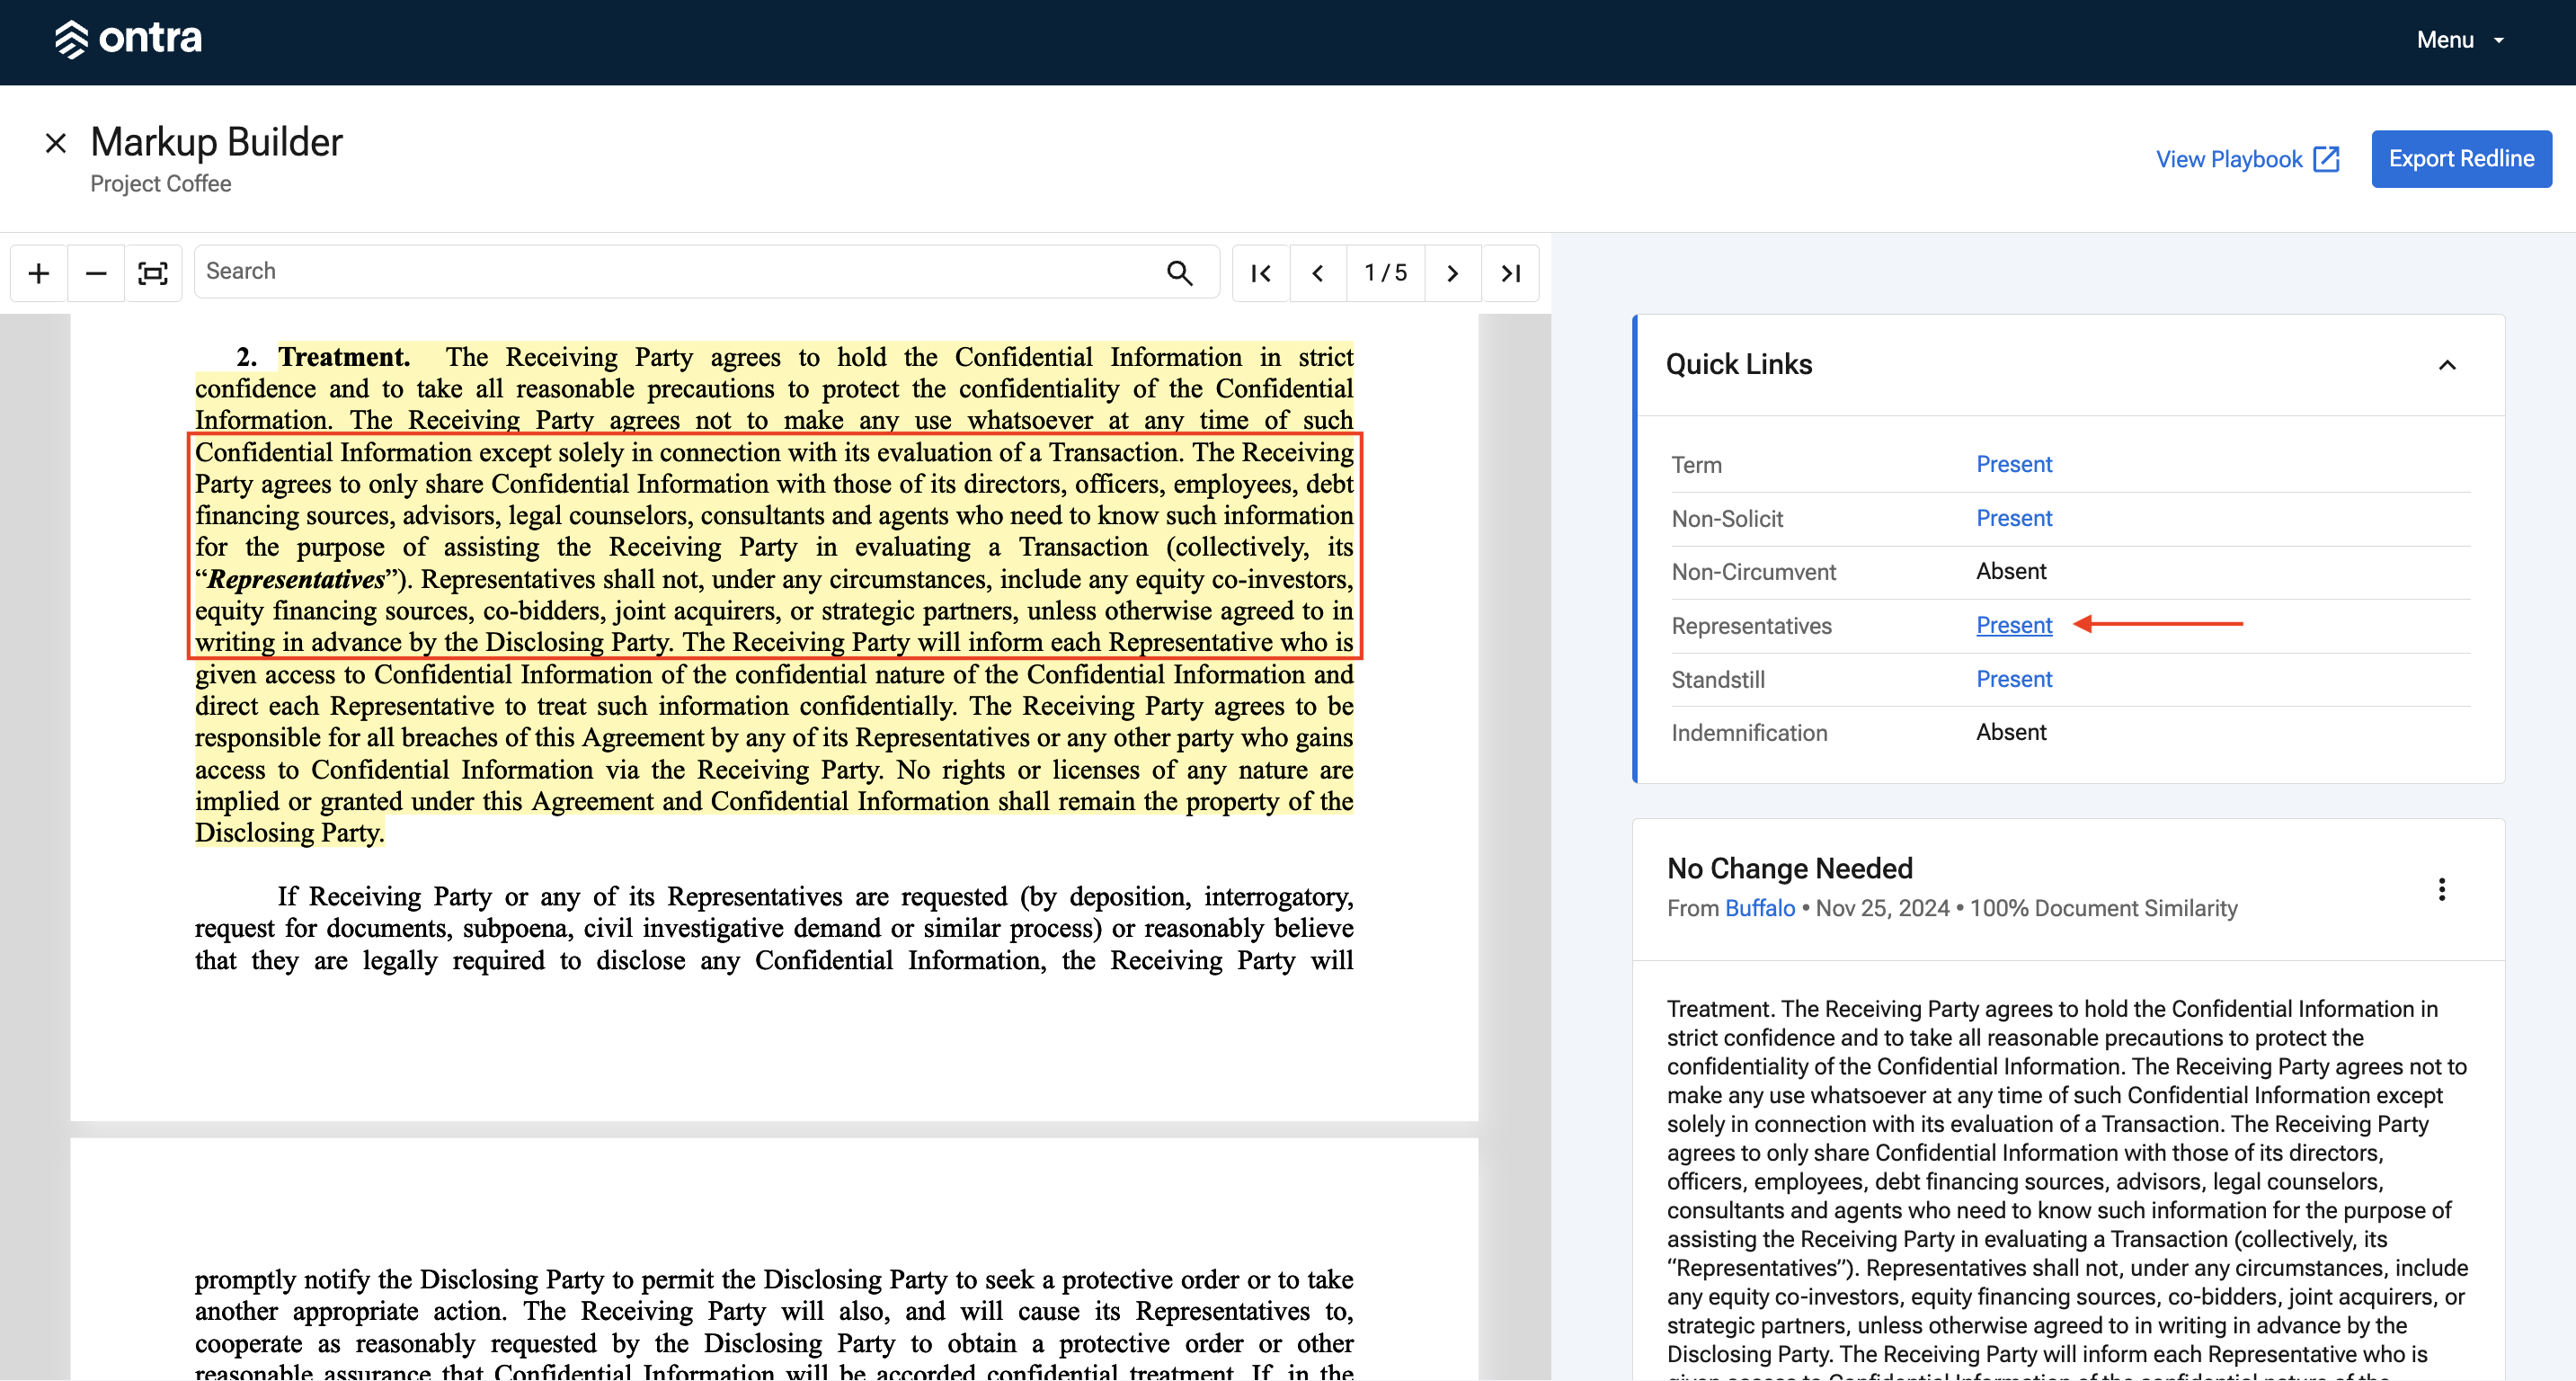Go to the previous page
Screen dimensions: 2576x1381
pos(1318,273)
